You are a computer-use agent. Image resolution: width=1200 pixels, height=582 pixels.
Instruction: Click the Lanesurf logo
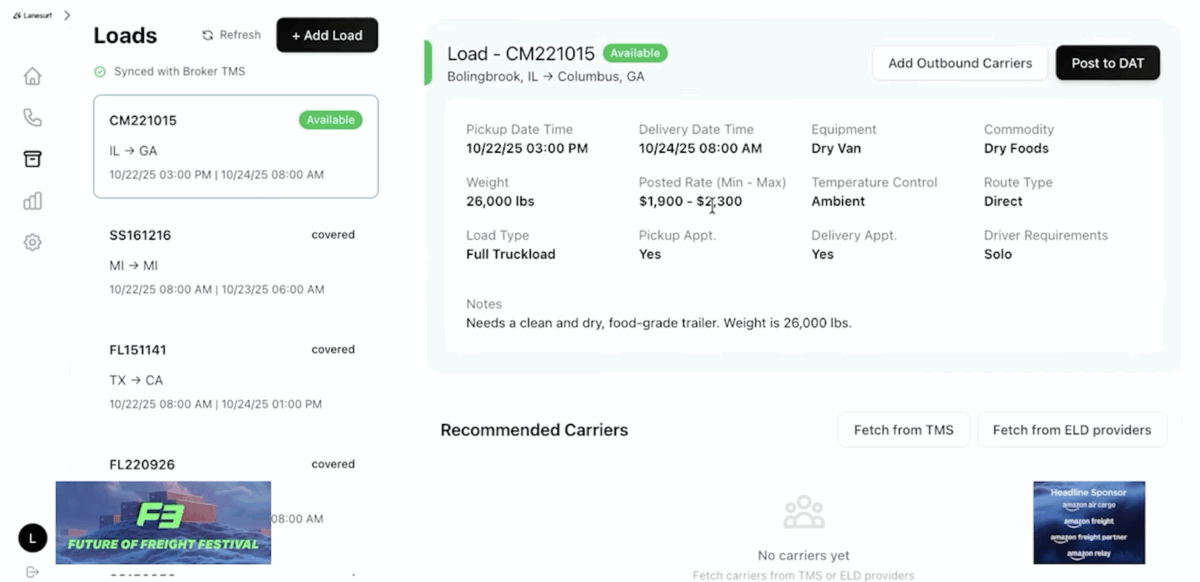(x=32, y=15)
